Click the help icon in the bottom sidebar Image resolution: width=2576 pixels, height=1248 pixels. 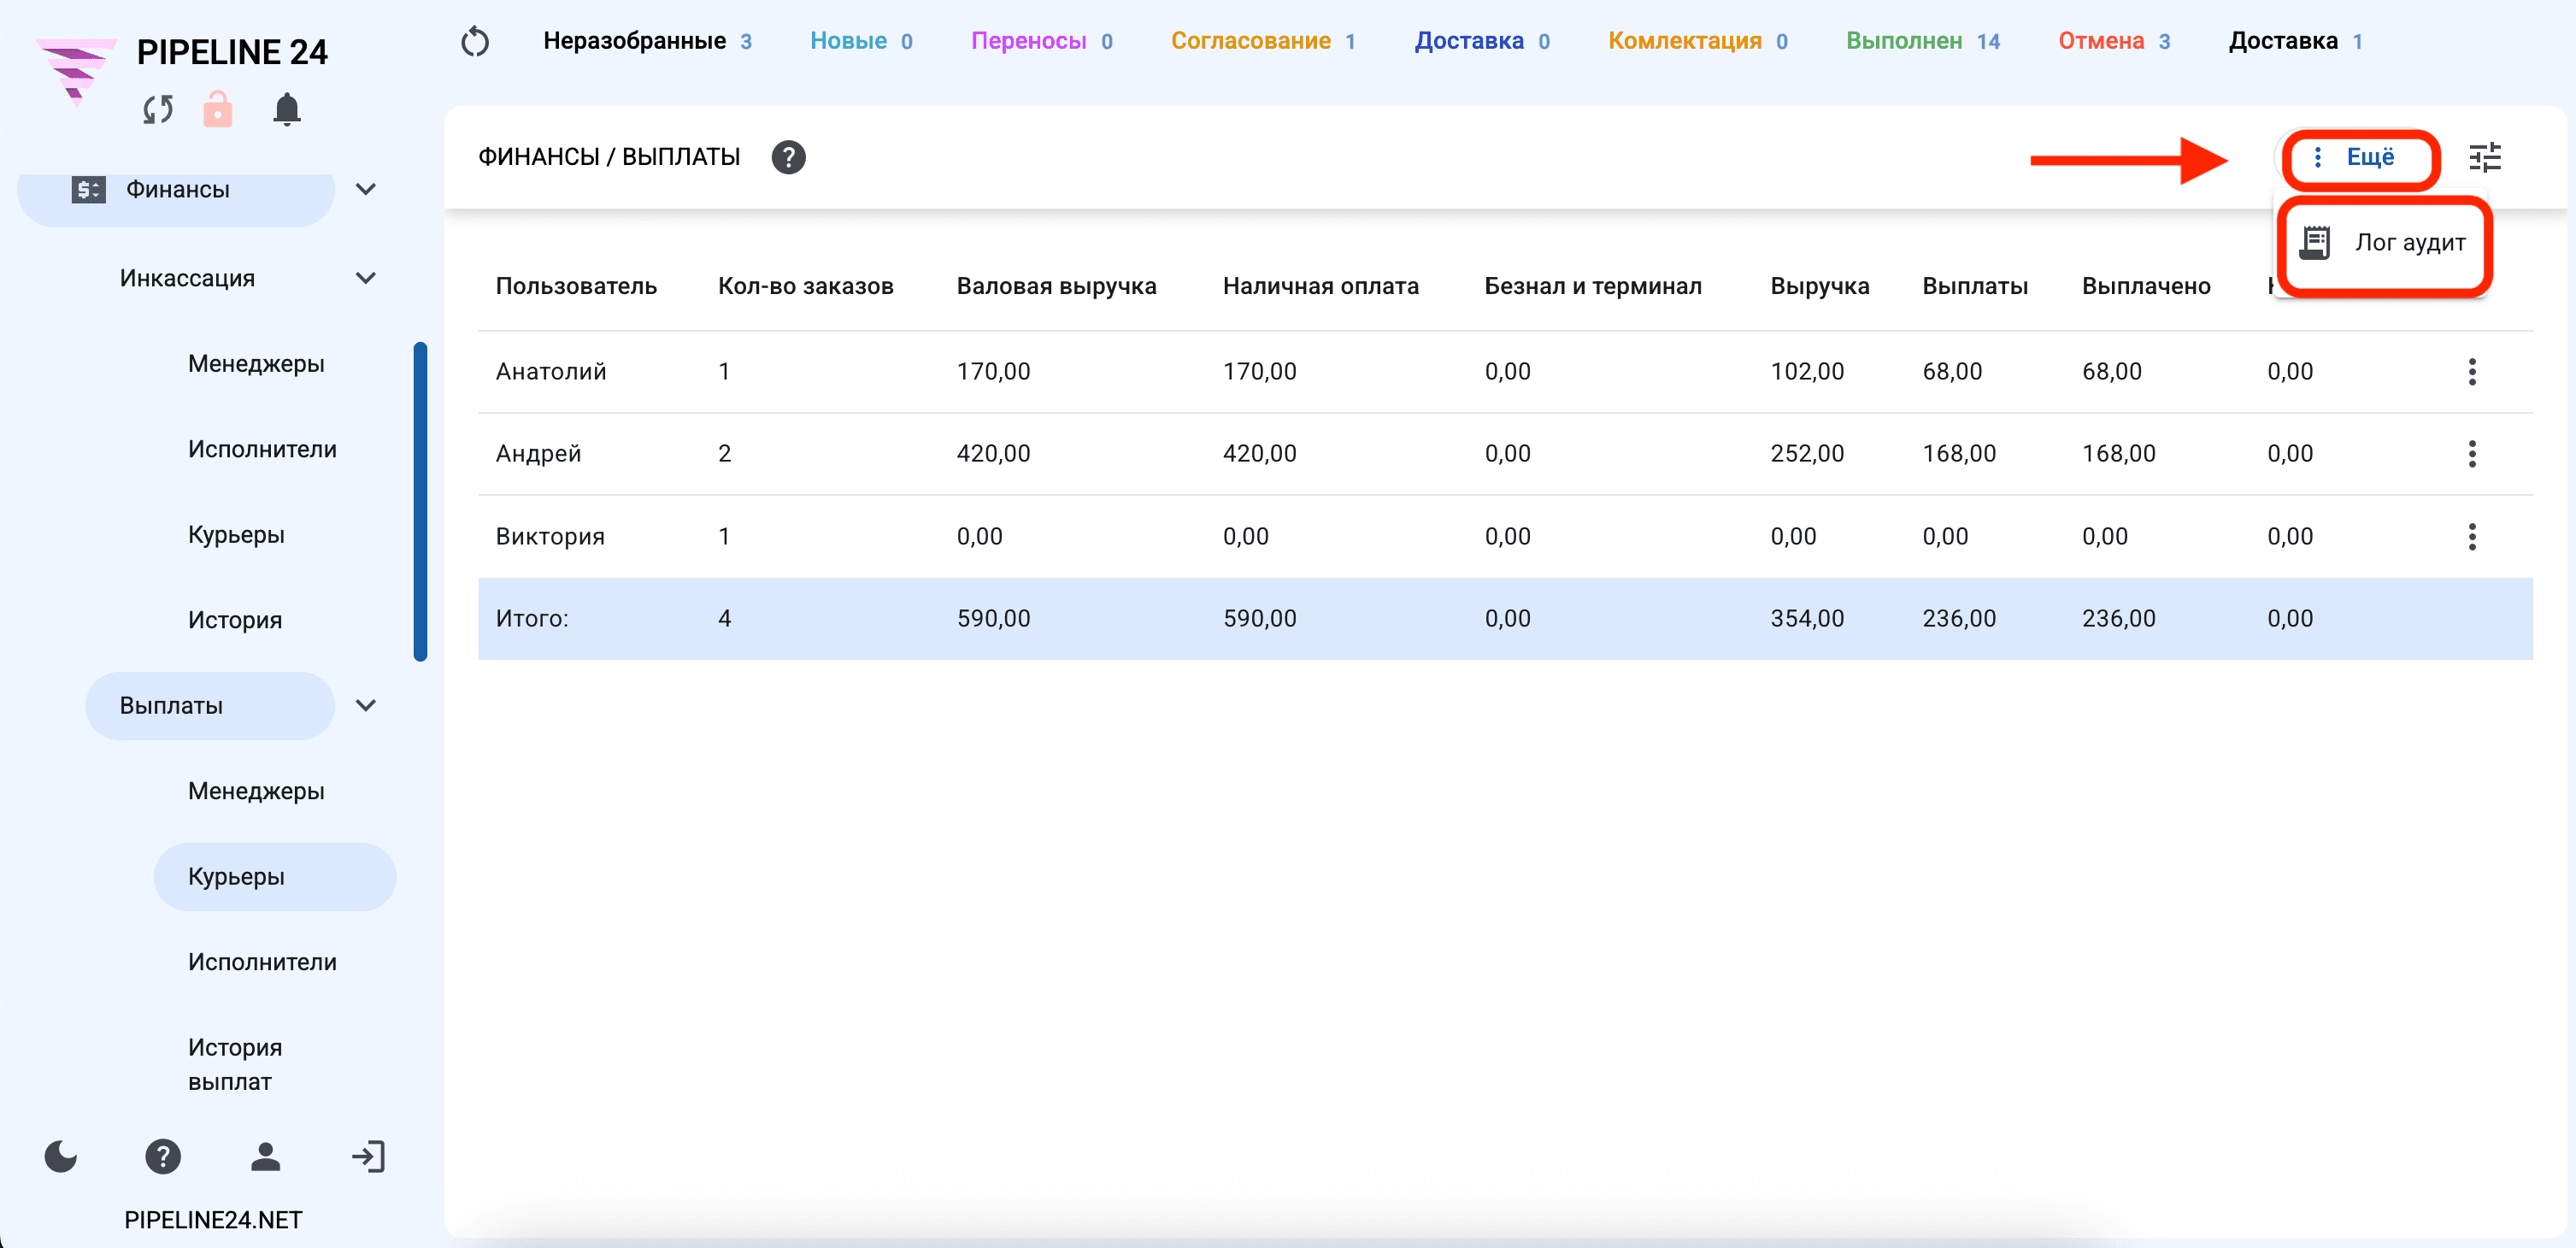coord(163,1157)
